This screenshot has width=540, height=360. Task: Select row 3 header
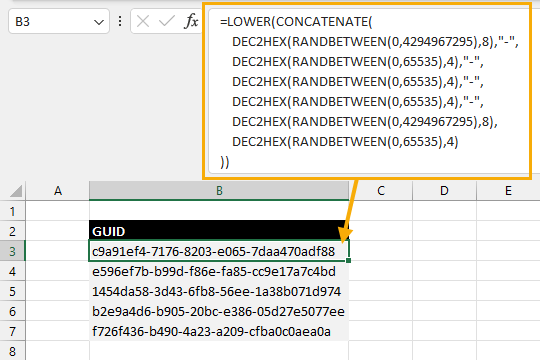pos(12,251)
